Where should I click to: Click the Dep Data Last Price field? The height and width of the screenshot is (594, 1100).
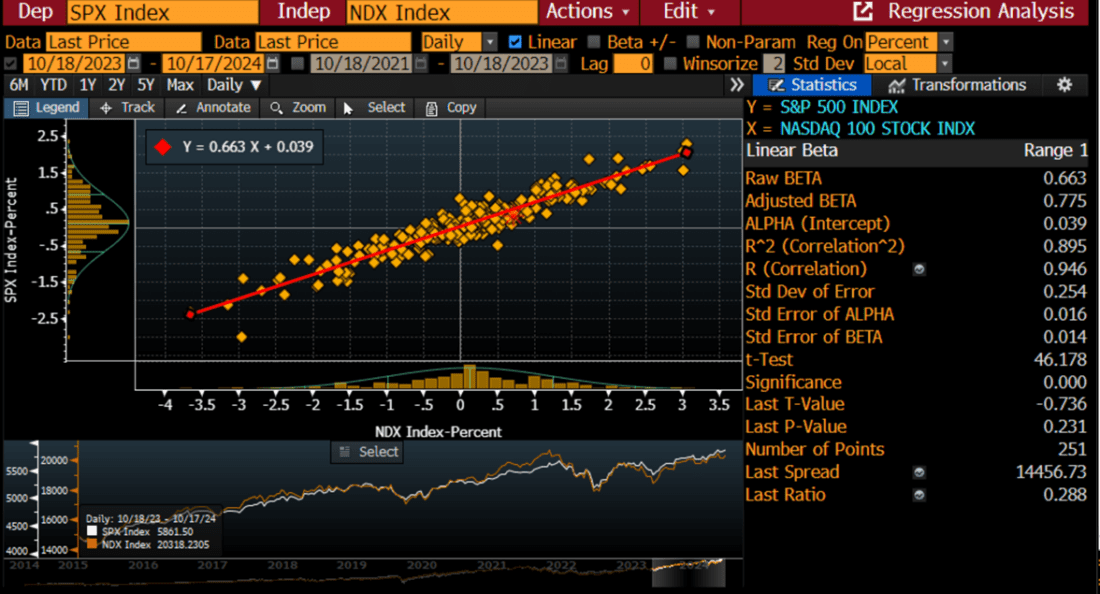tap(123, 42)
